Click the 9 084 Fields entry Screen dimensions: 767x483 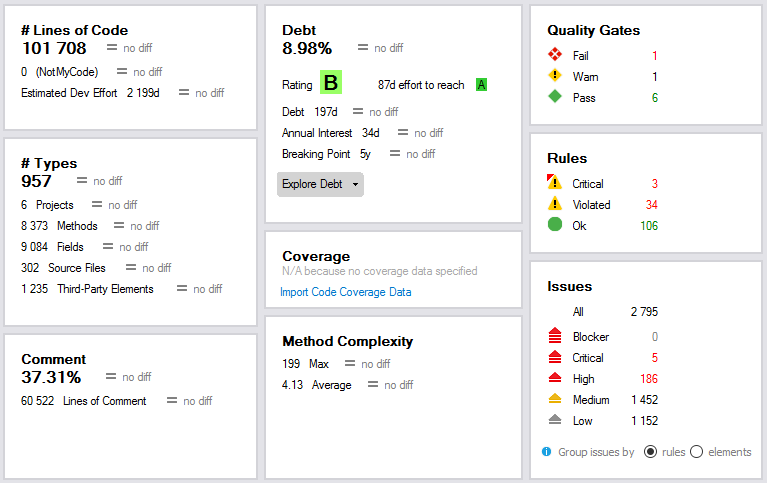52,247
